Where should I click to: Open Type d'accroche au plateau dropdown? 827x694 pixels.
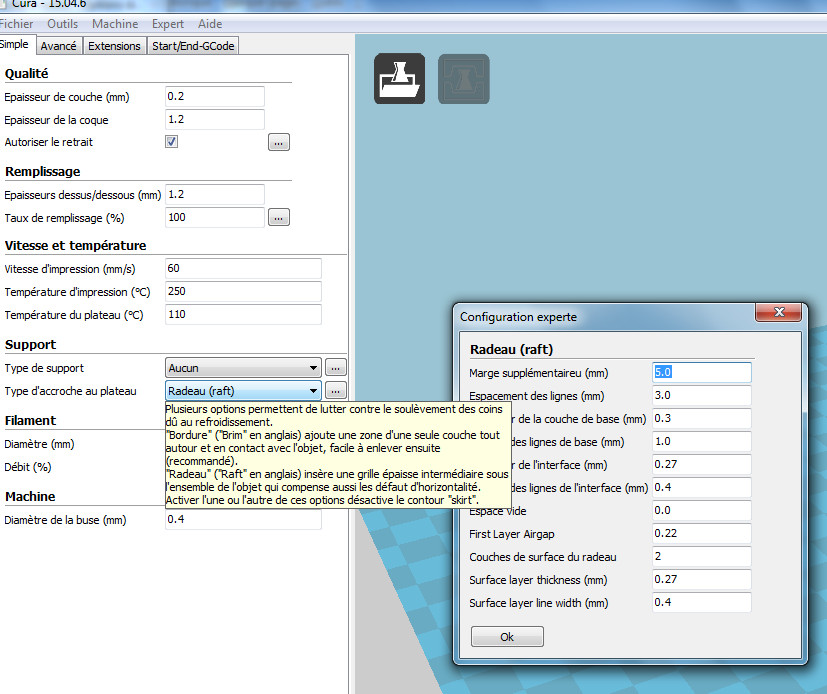243,391
